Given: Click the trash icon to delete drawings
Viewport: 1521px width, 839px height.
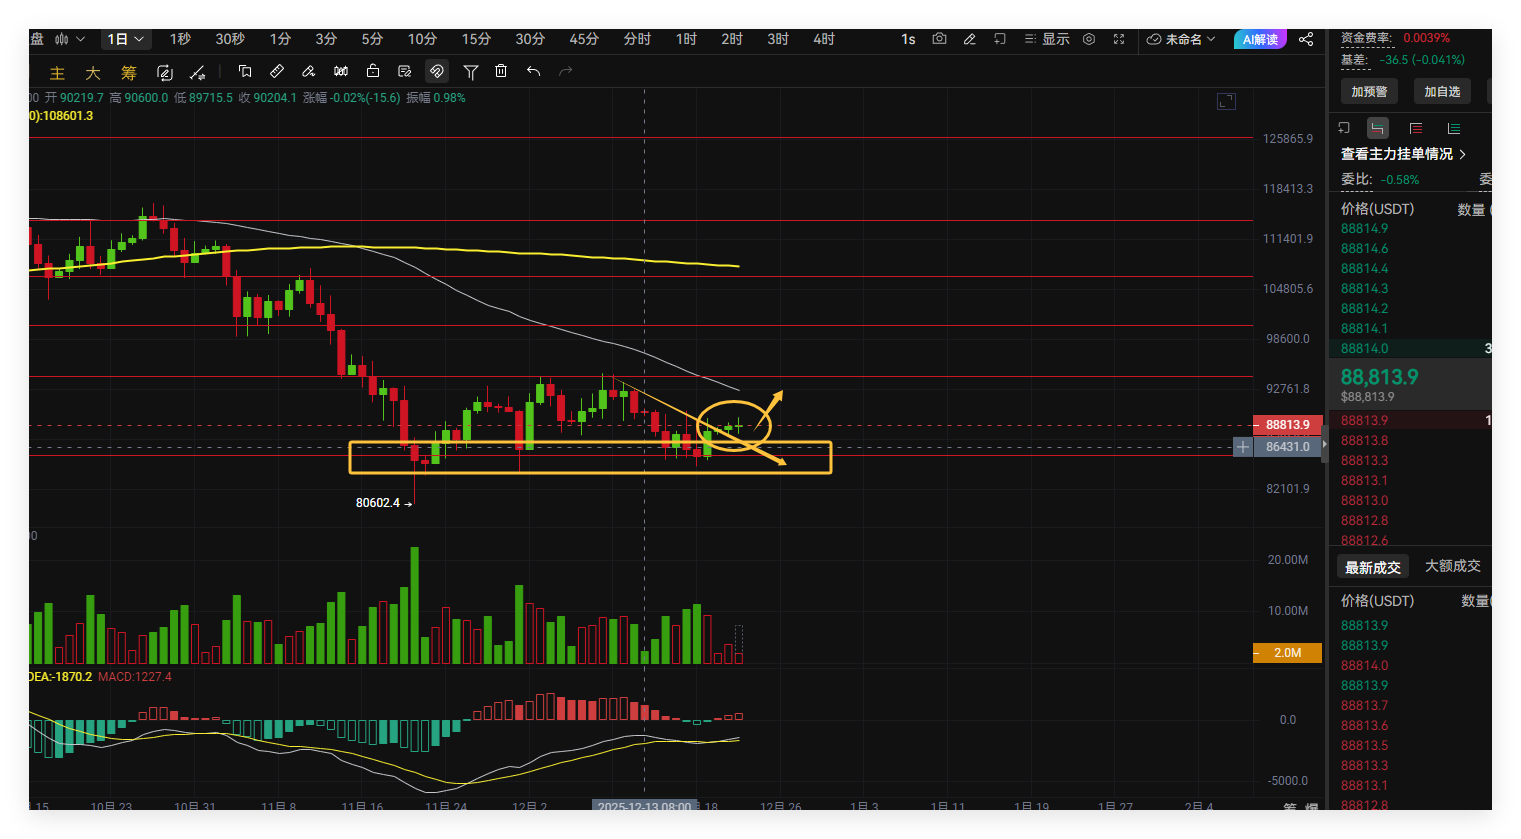Looking at the screenshot, I should click(x=501, y=71).
